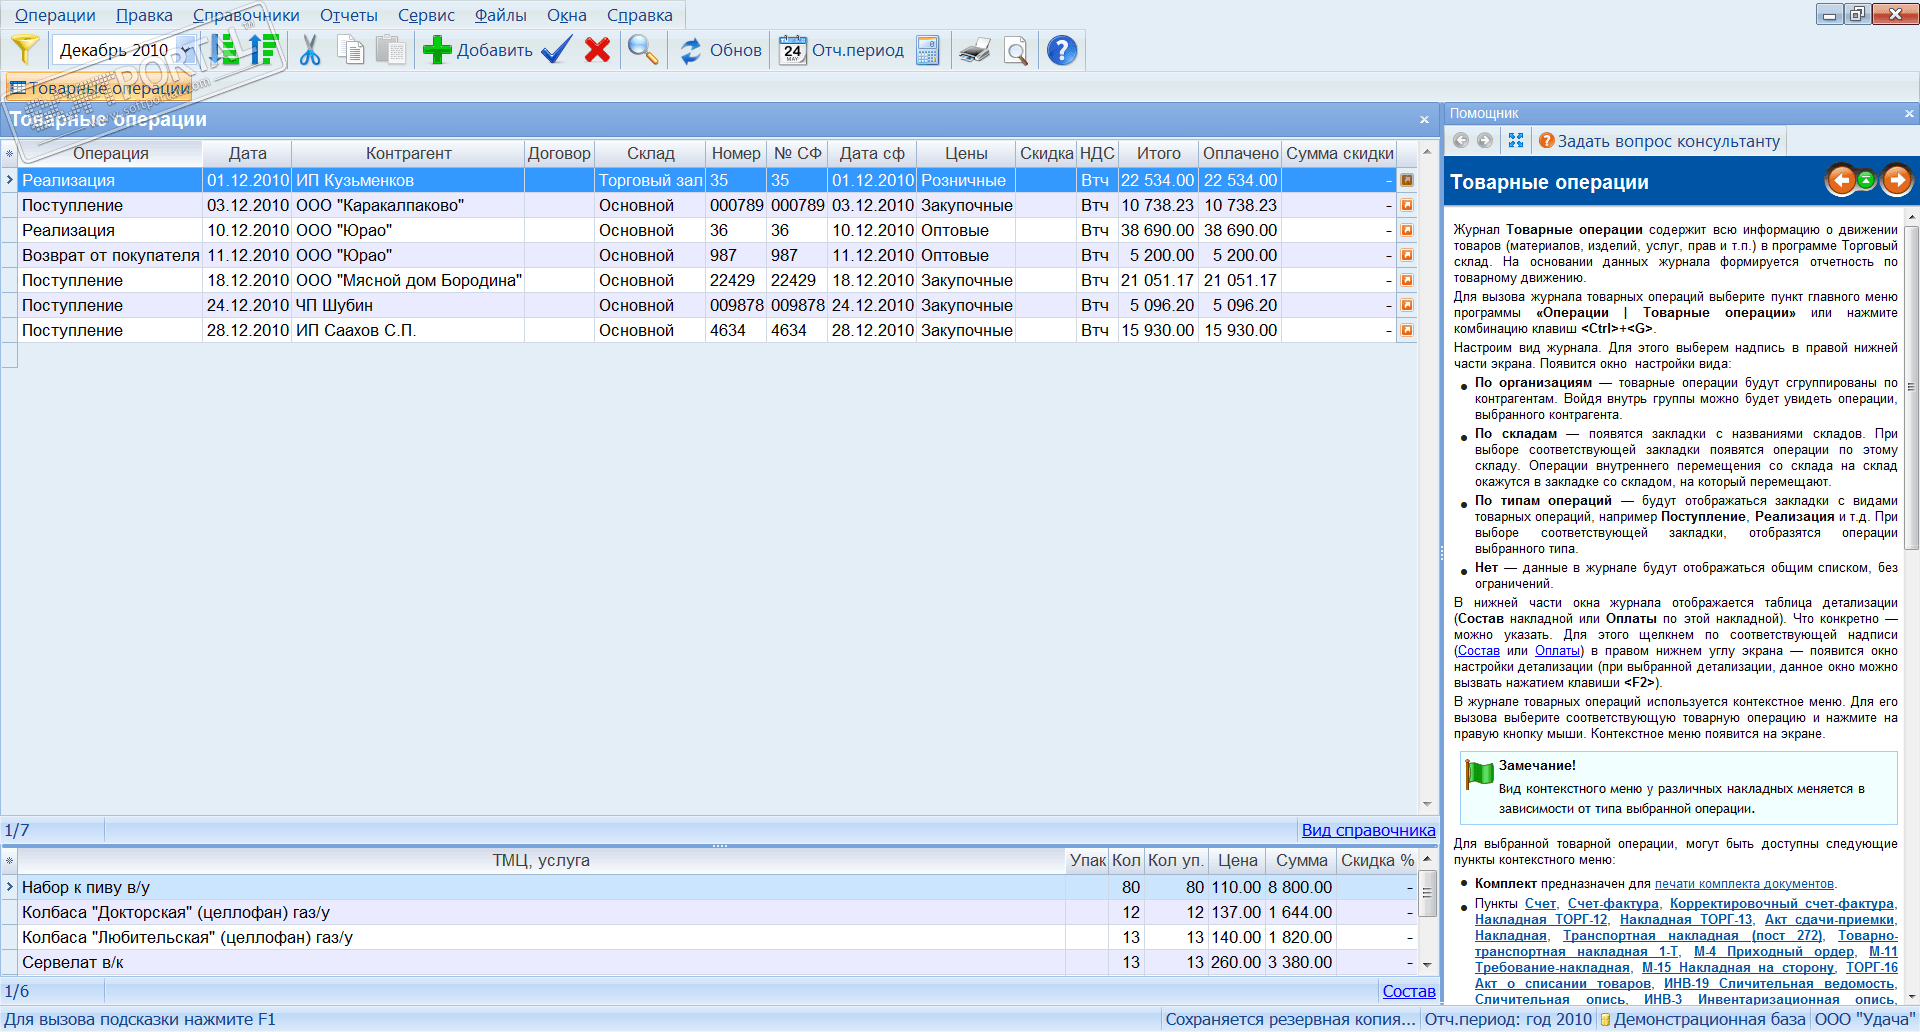
Task: Click the copy documents icon
Action: coord(350,50)
